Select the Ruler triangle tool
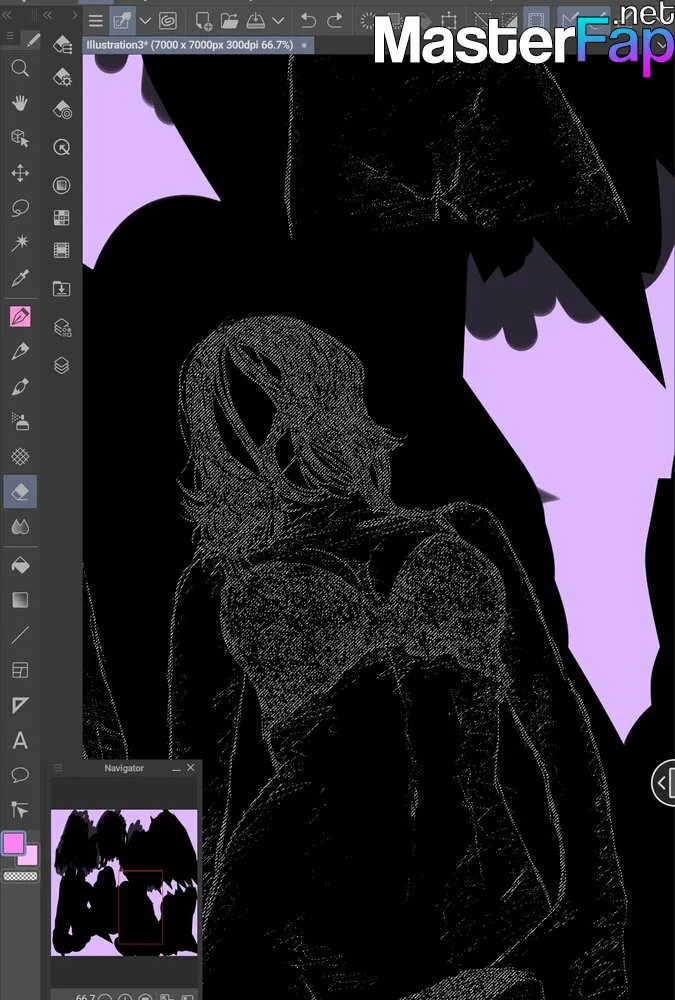675x1000 pixels. [x=20, y=705]
